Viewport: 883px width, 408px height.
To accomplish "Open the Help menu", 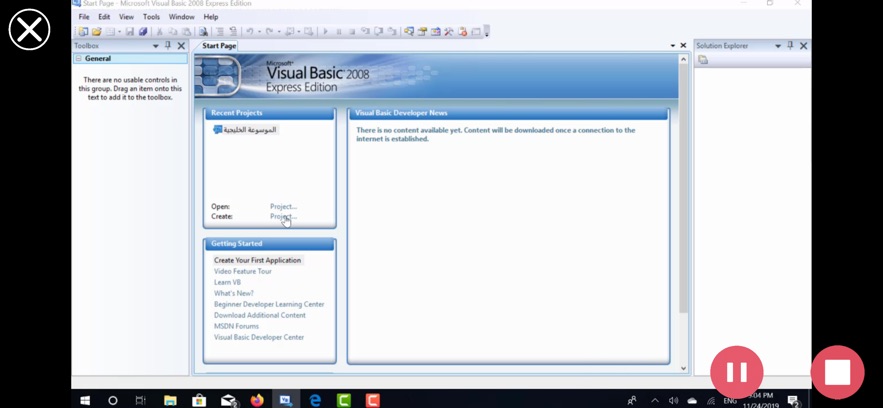I will click(211, 17).
